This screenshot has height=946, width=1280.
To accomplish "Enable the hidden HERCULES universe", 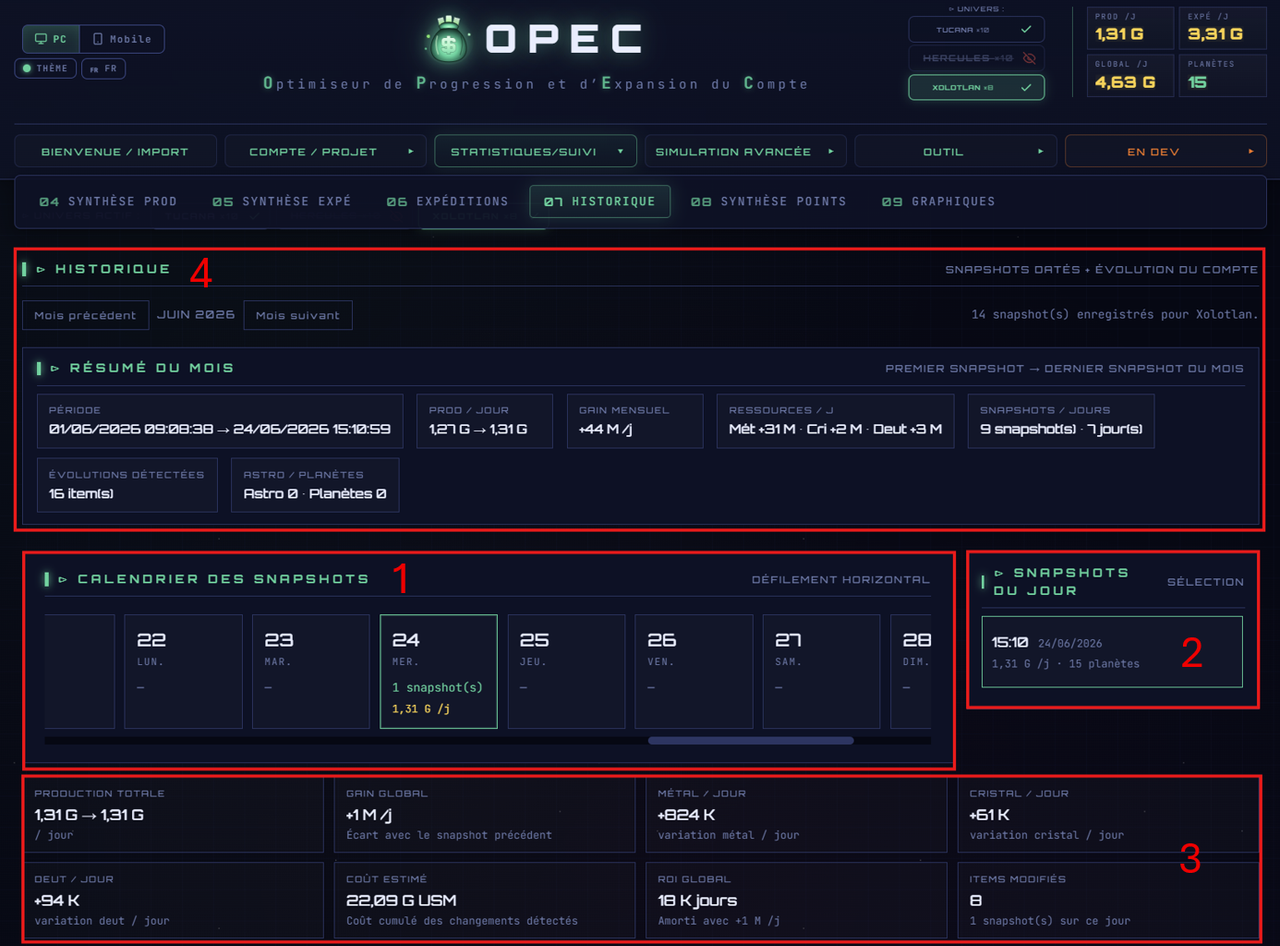I will click(x=976, y=58).
